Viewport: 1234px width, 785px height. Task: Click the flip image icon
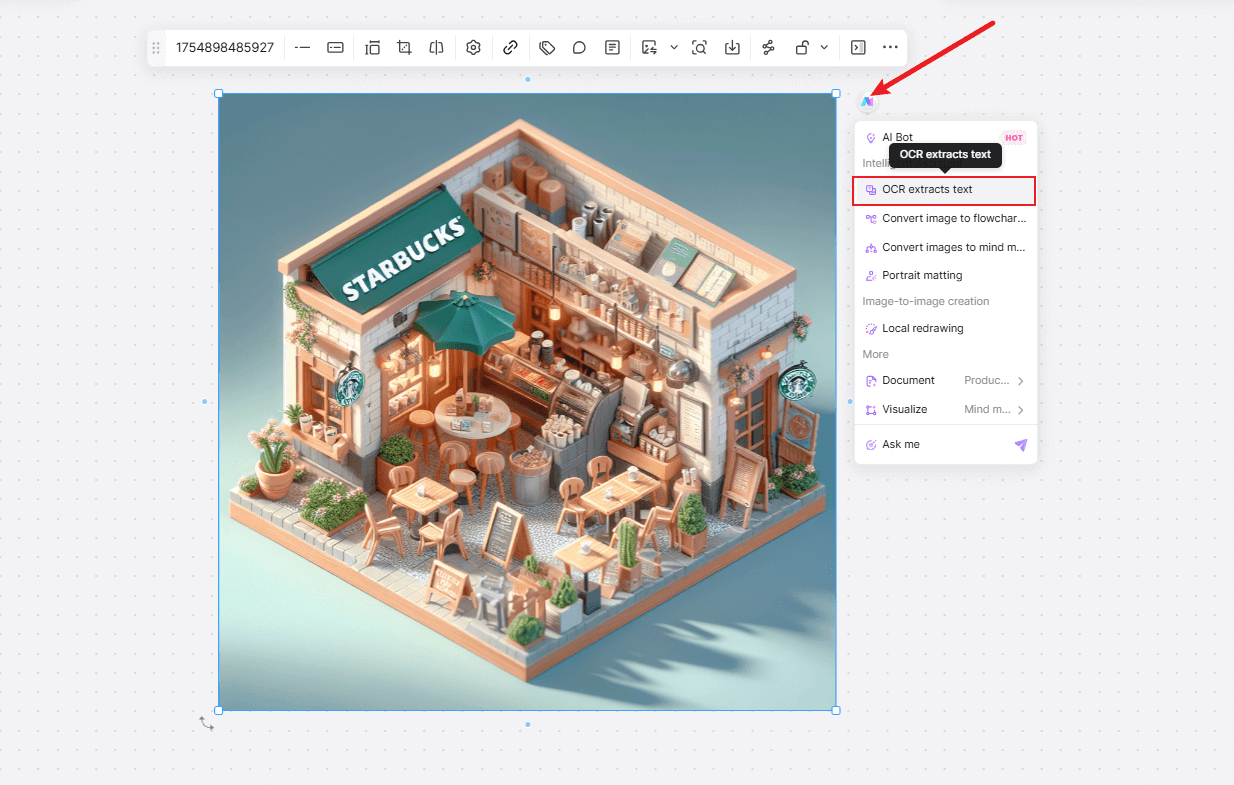(436, 47)
